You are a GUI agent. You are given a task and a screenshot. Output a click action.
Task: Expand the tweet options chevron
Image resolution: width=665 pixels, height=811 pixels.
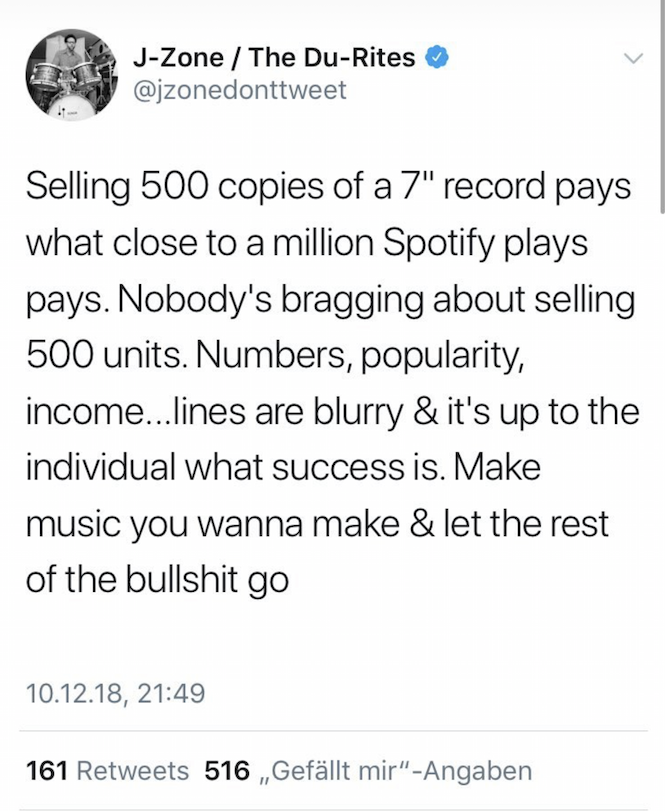click(x=631, y=60)
